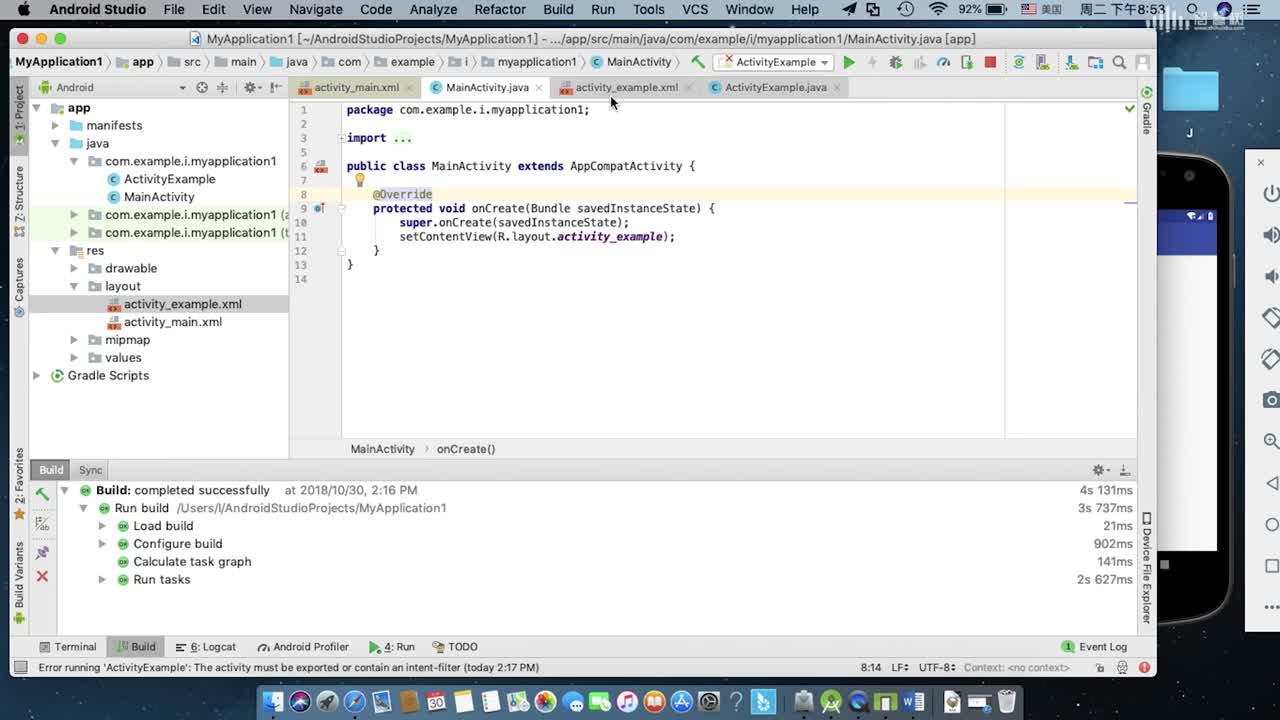Start the Debug app bug icon

[x=896, y=62]
